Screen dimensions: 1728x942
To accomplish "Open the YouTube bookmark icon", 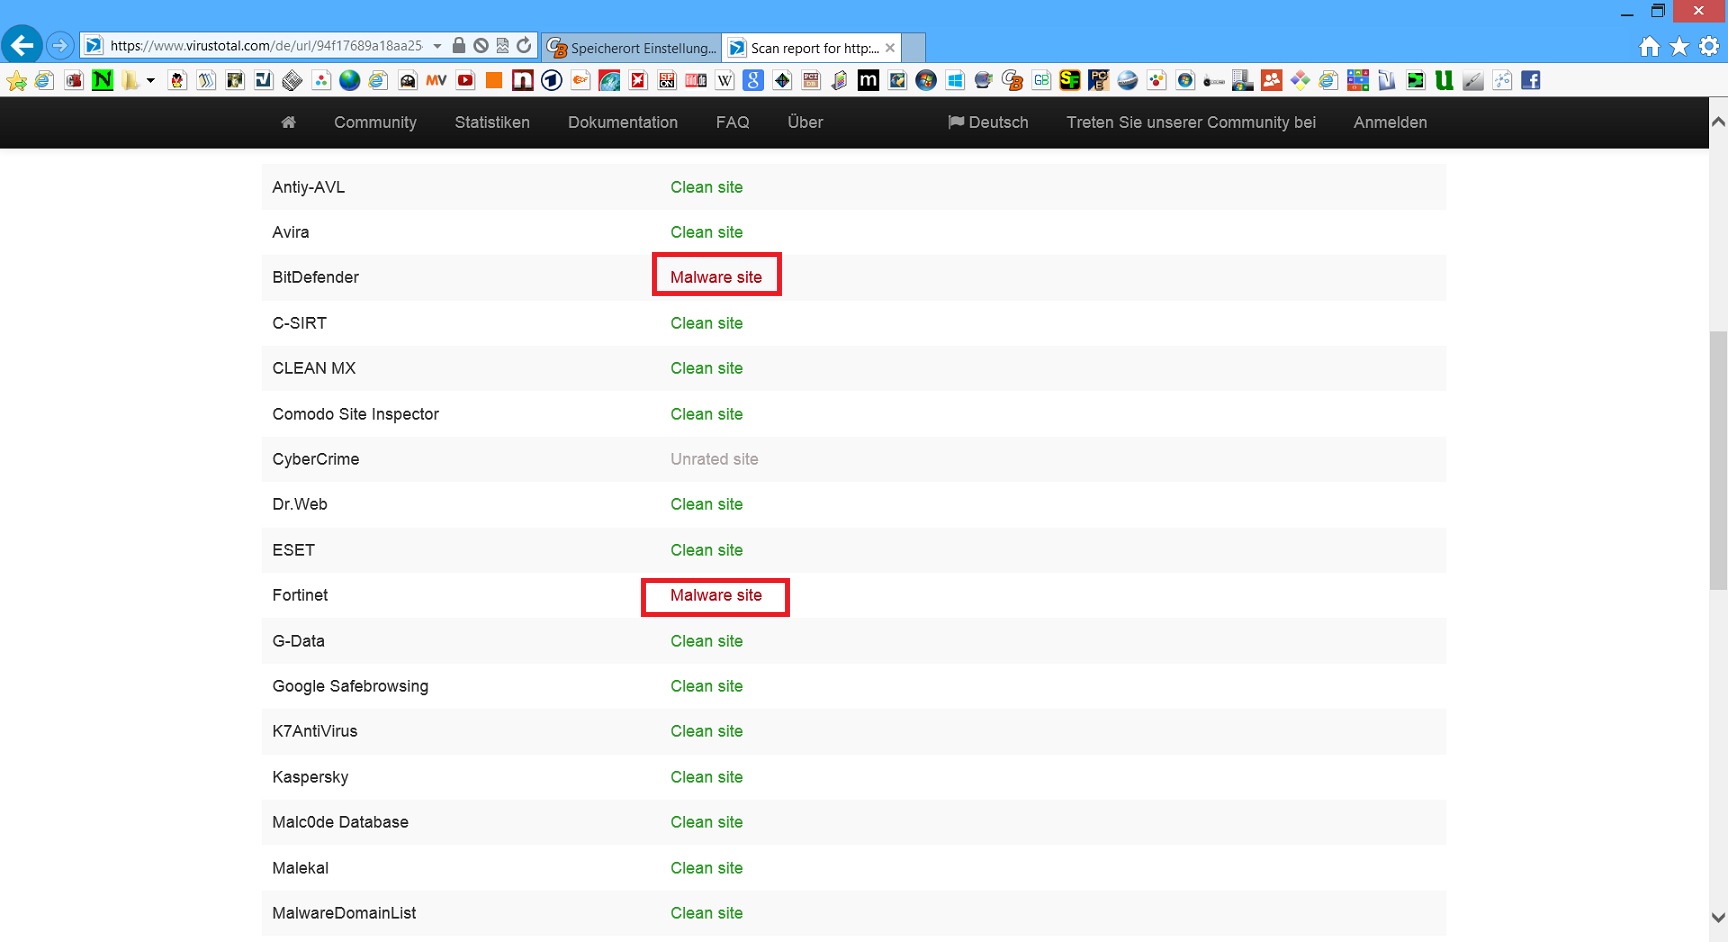I will [x=465, y=81].
